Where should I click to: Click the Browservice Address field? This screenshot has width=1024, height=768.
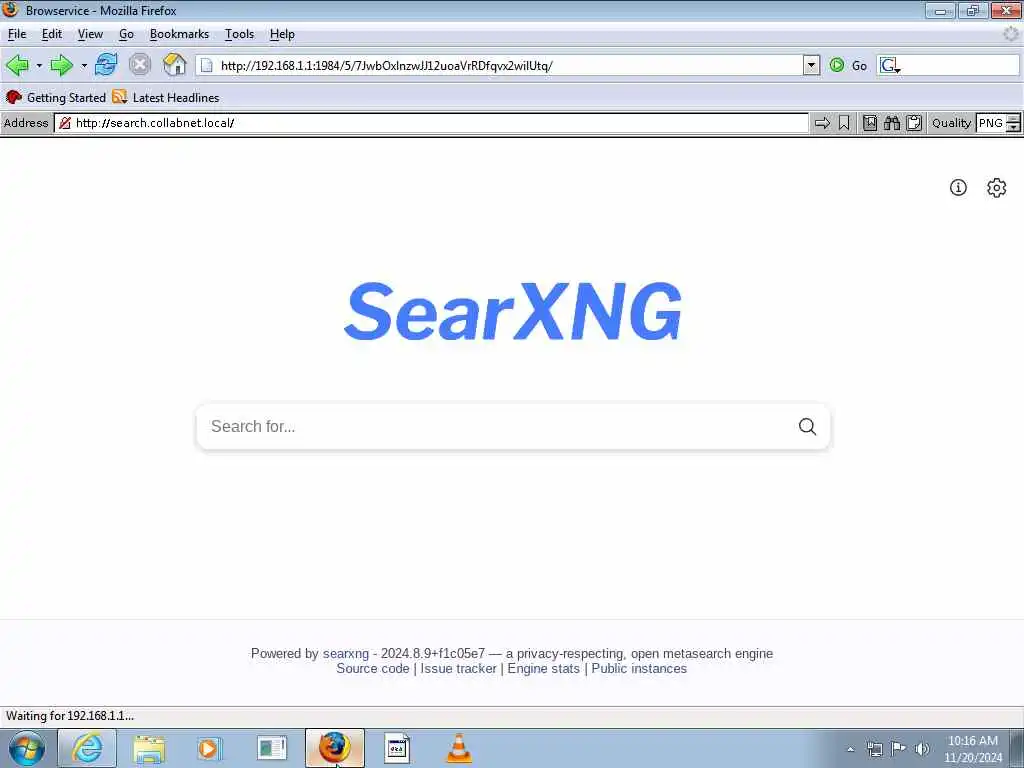[x=431, y=123]
